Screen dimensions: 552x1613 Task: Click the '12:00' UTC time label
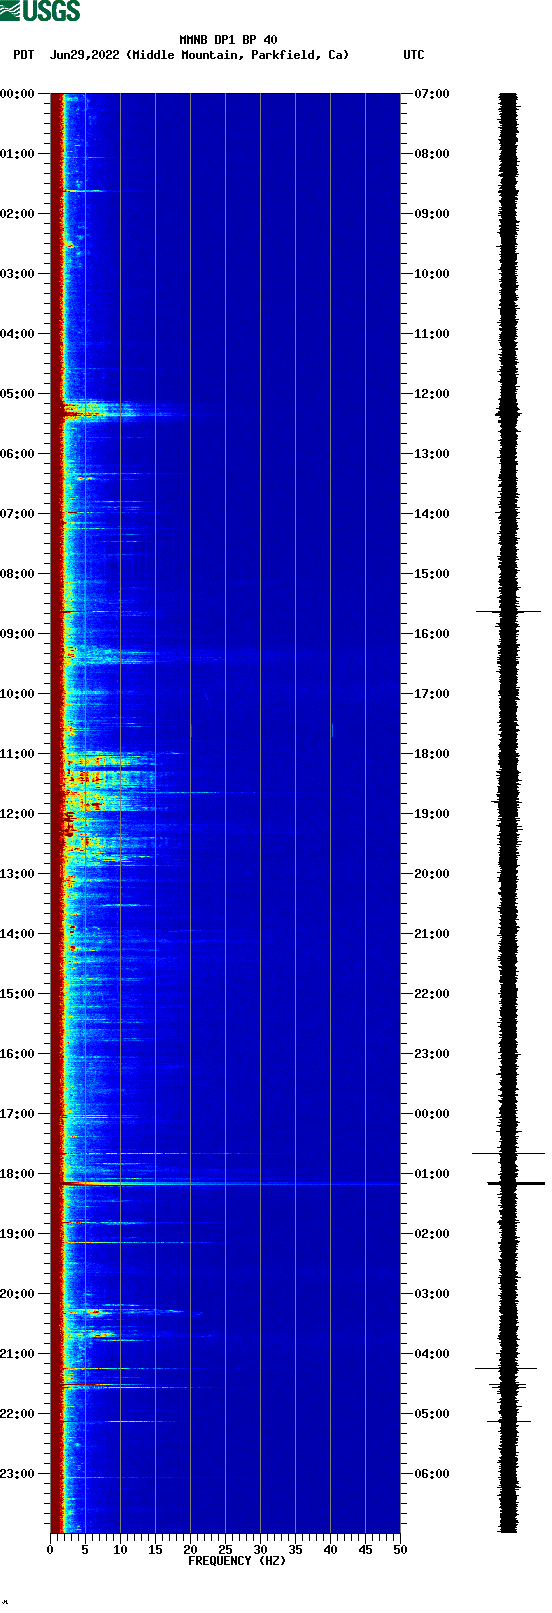[x=432, y=394]
